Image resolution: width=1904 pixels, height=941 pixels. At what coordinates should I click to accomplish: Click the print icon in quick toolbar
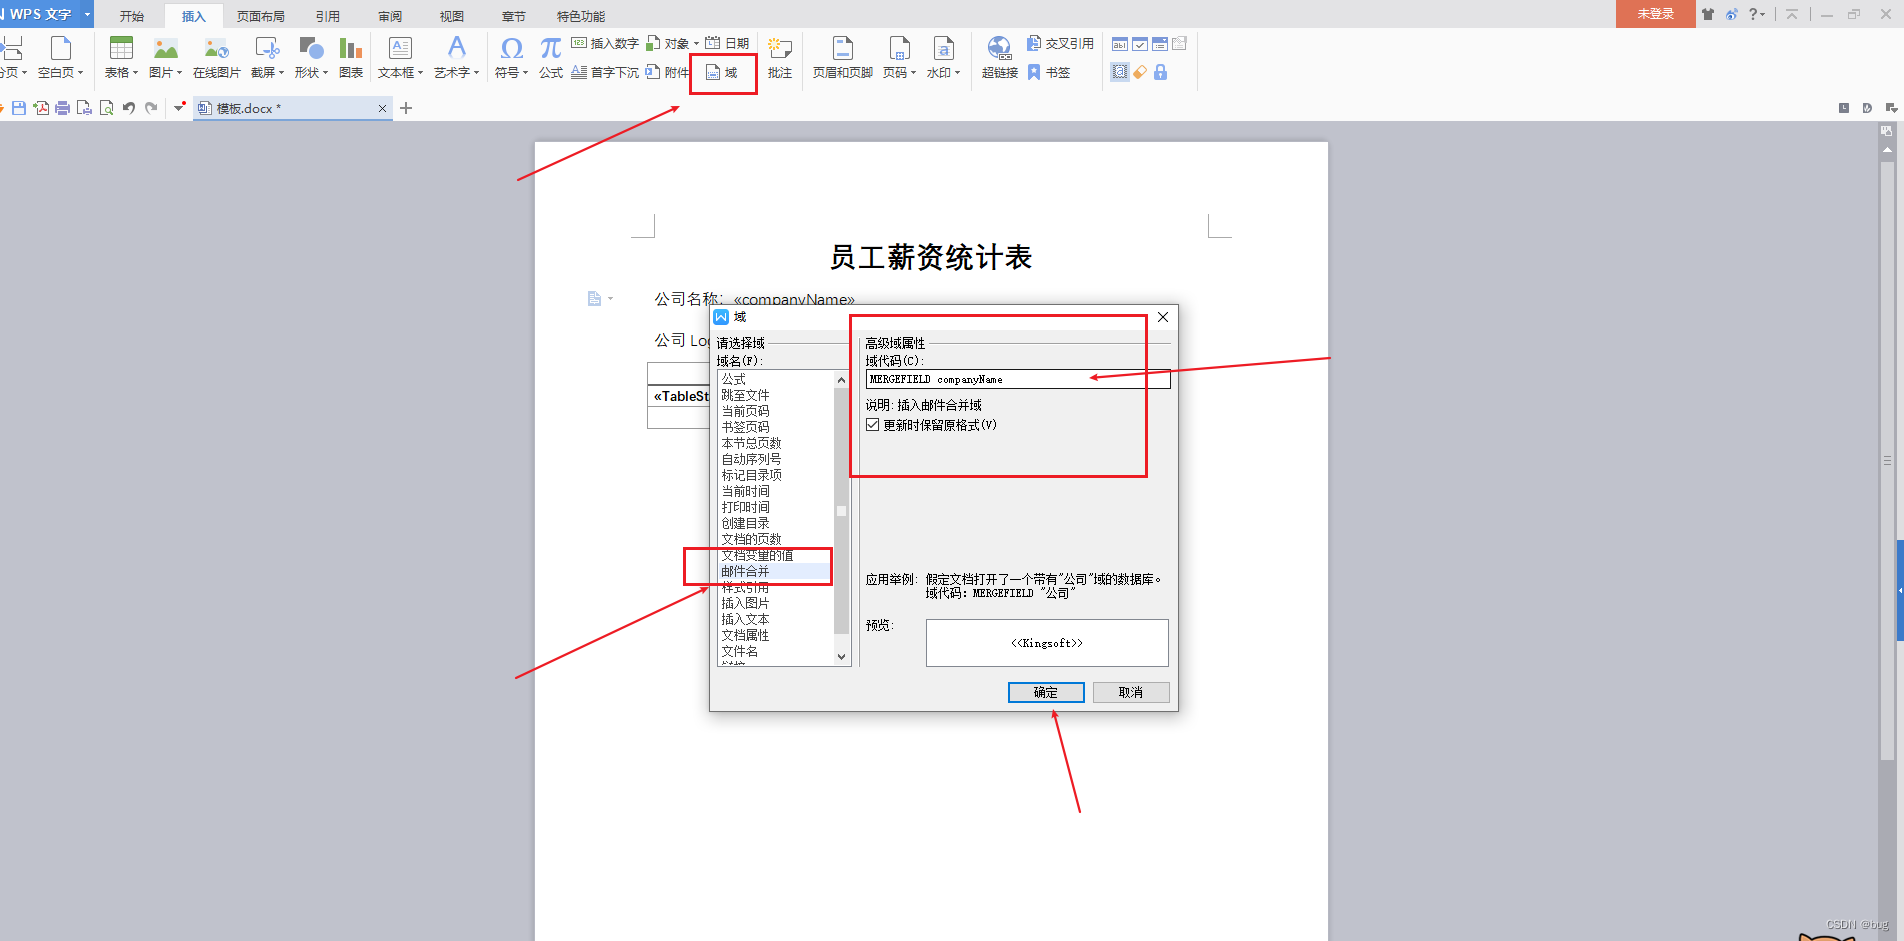(x=62, y=108)
